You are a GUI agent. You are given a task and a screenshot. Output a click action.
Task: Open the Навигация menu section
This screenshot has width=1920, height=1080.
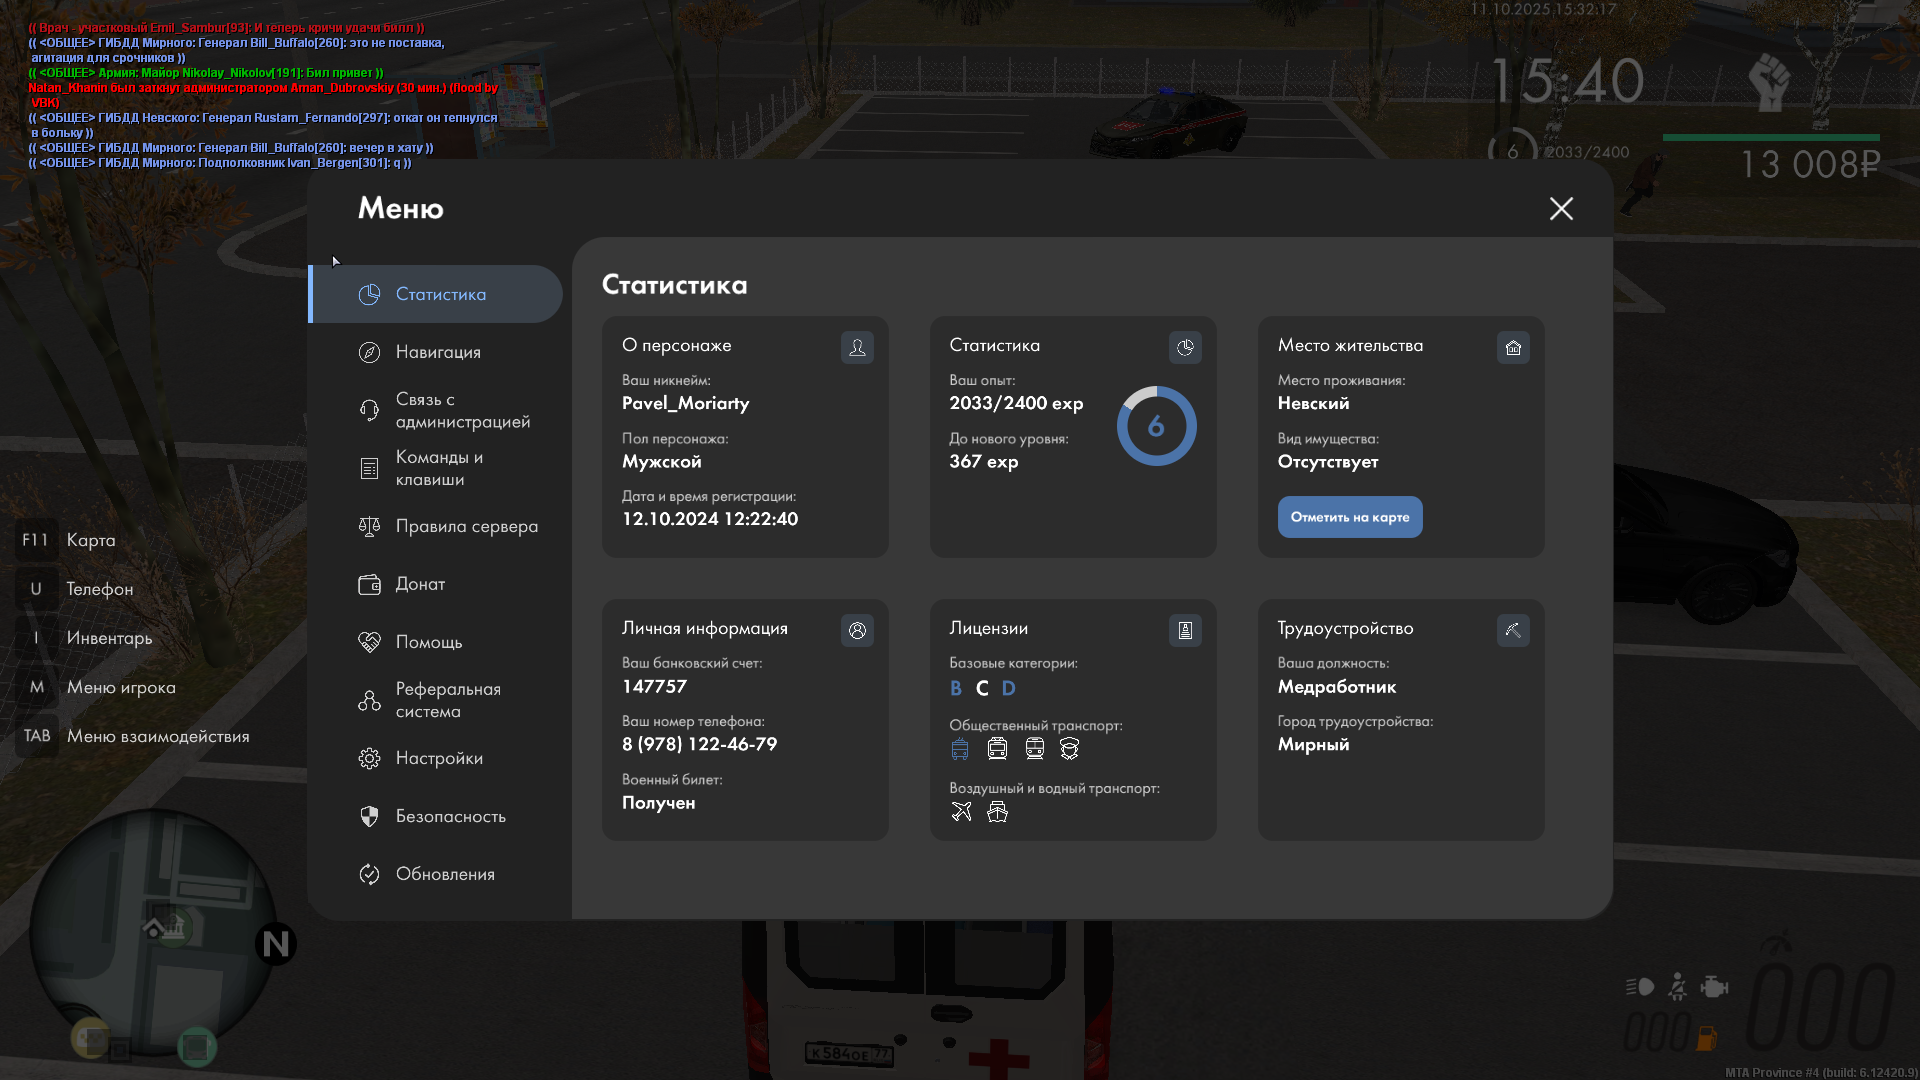tap(437, 352)
